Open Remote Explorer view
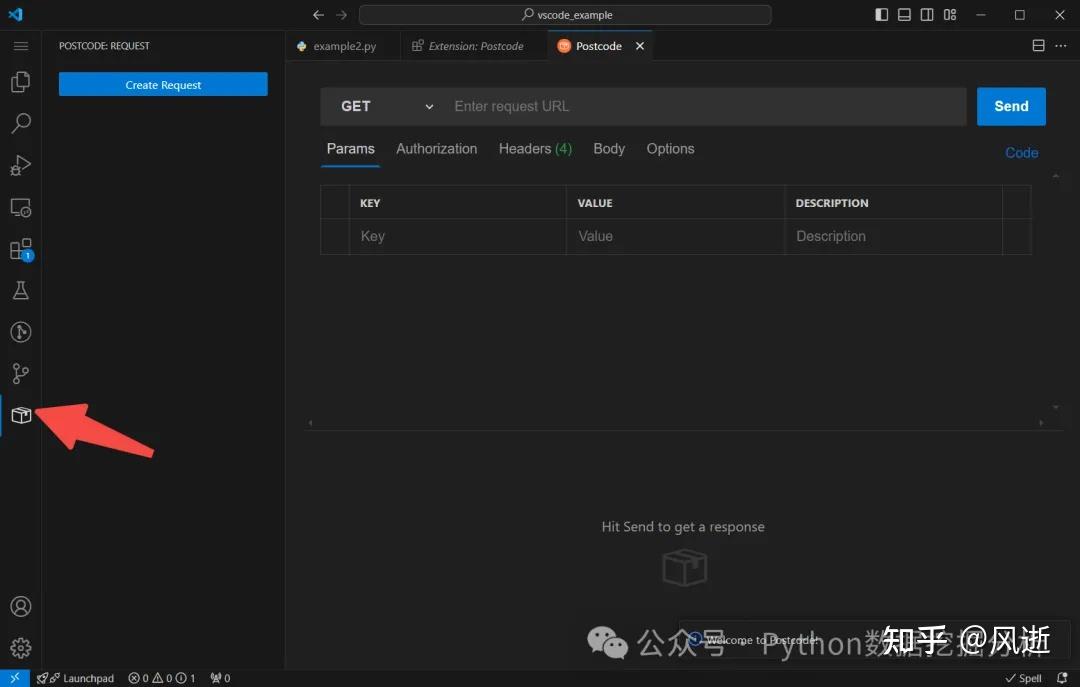The width and height of the screenshot is (1080, 687). [x=21, y=207]
